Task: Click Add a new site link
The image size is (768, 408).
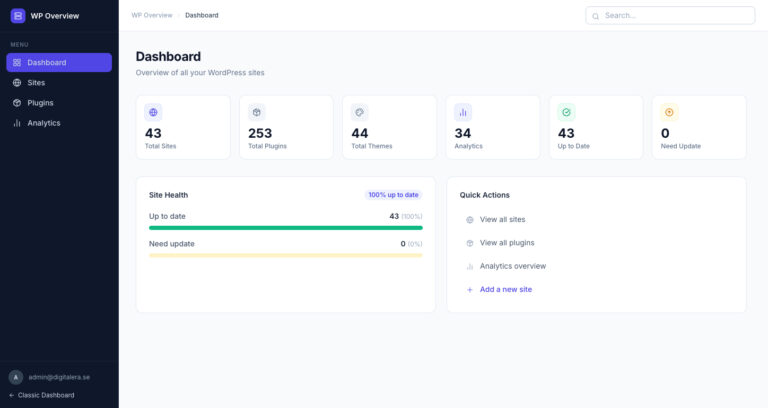Action: click(505, 289)
